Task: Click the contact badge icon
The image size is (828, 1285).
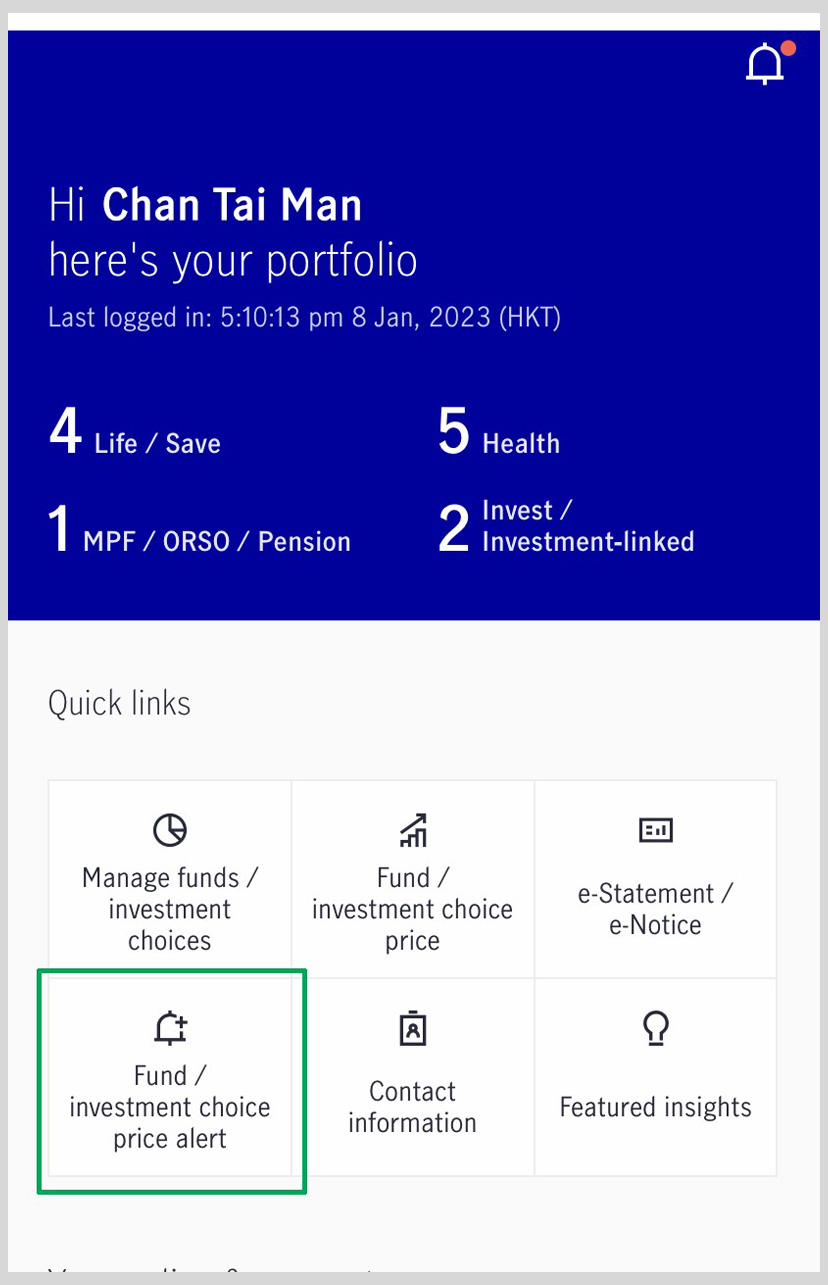Action: [413, 1028]
